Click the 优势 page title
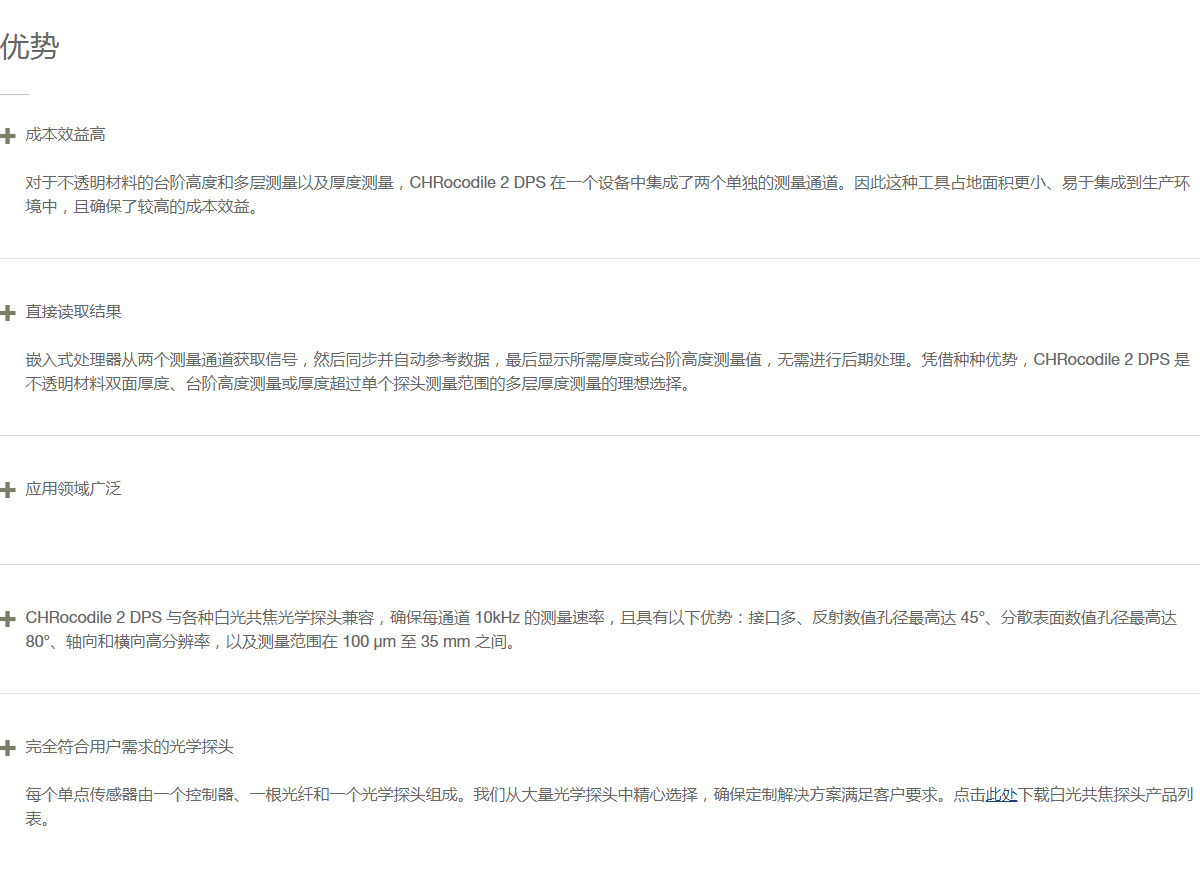Screen dimensions: 1200x886 point(30,47)
